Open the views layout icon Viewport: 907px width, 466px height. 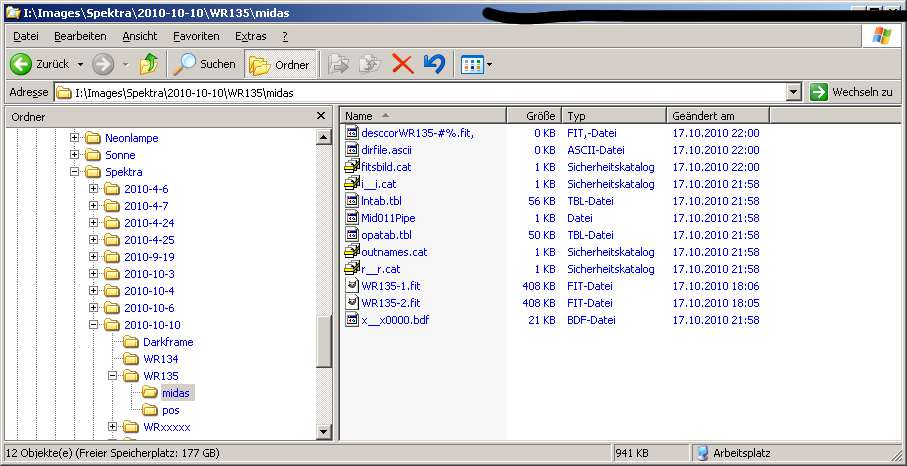coord(472,64)
